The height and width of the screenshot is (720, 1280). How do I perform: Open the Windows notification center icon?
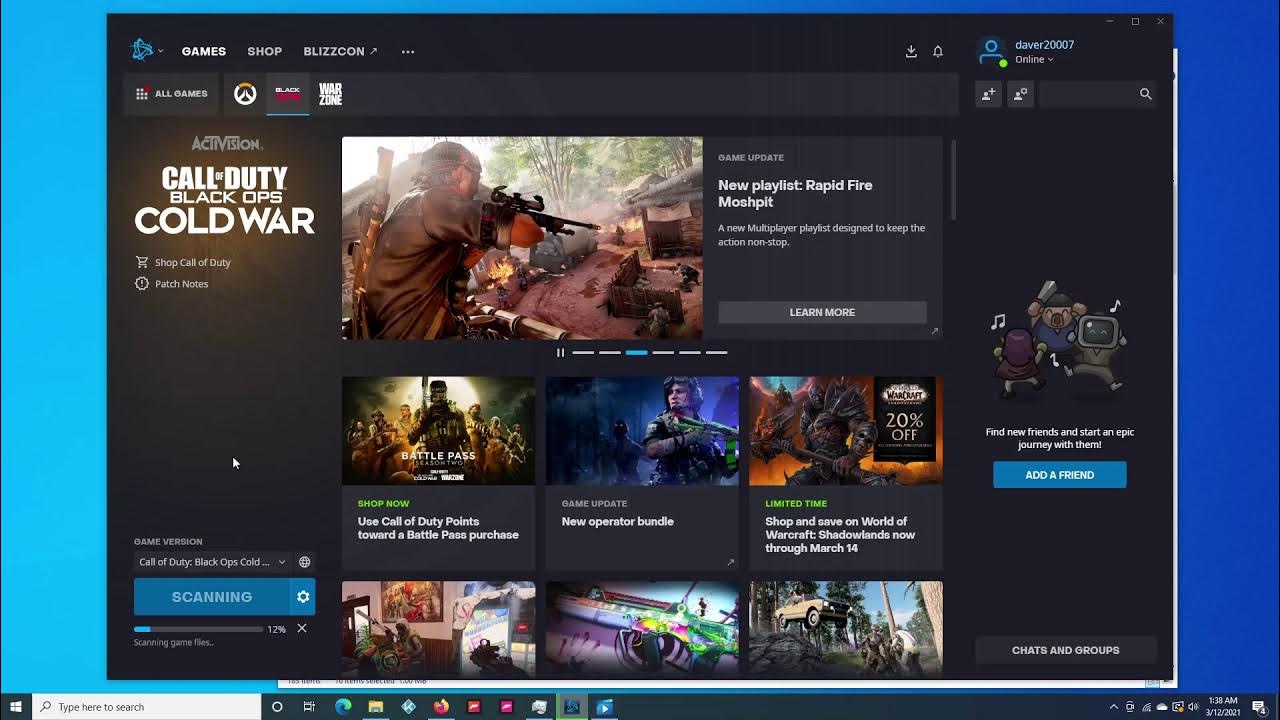click(x=1260, y=707)
